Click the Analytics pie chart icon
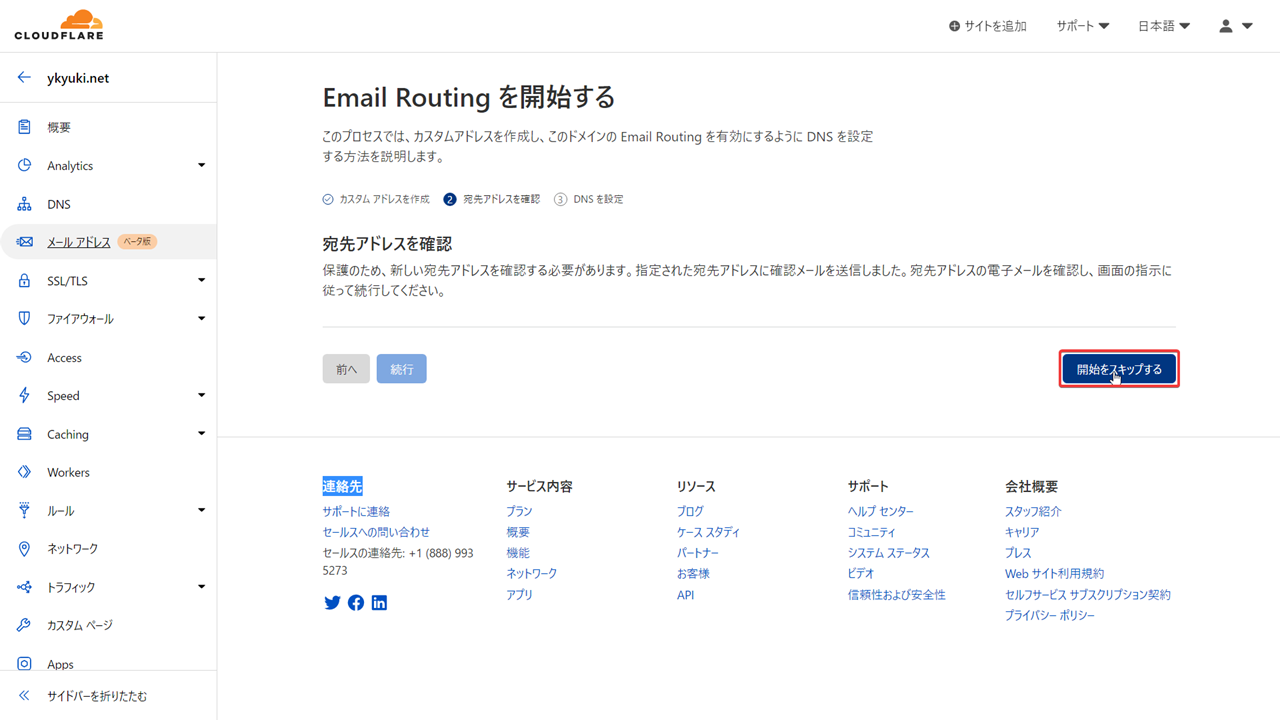 [24, 165]
